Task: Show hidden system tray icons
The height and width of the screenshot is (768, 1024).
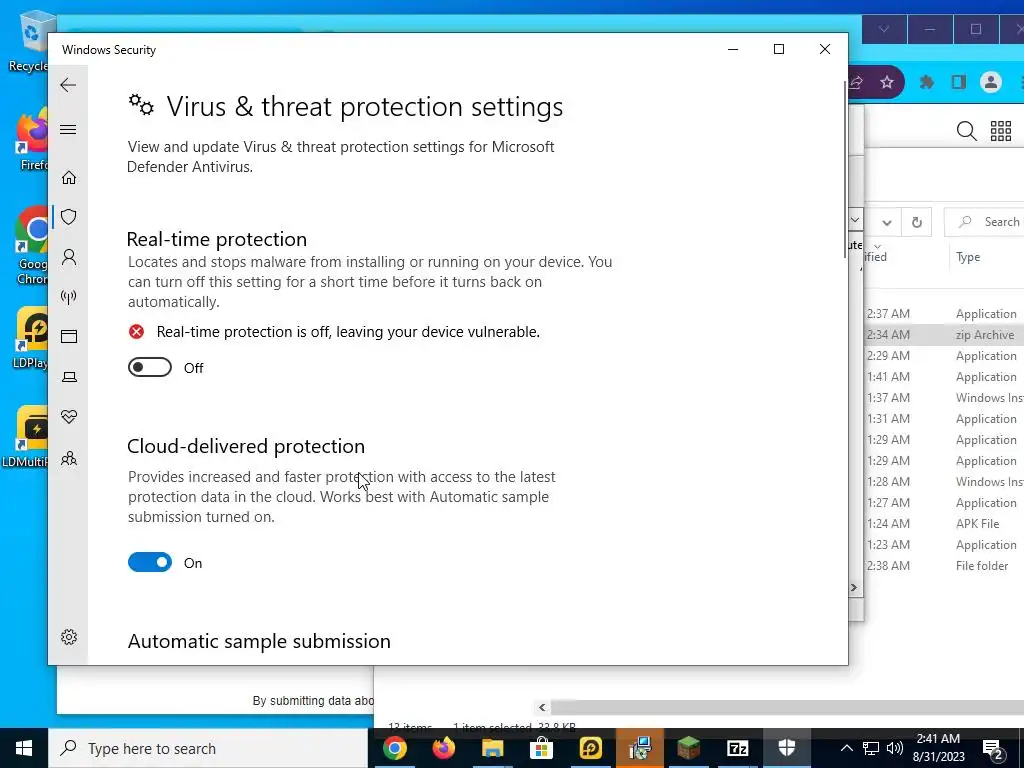Action: (846, 748)
